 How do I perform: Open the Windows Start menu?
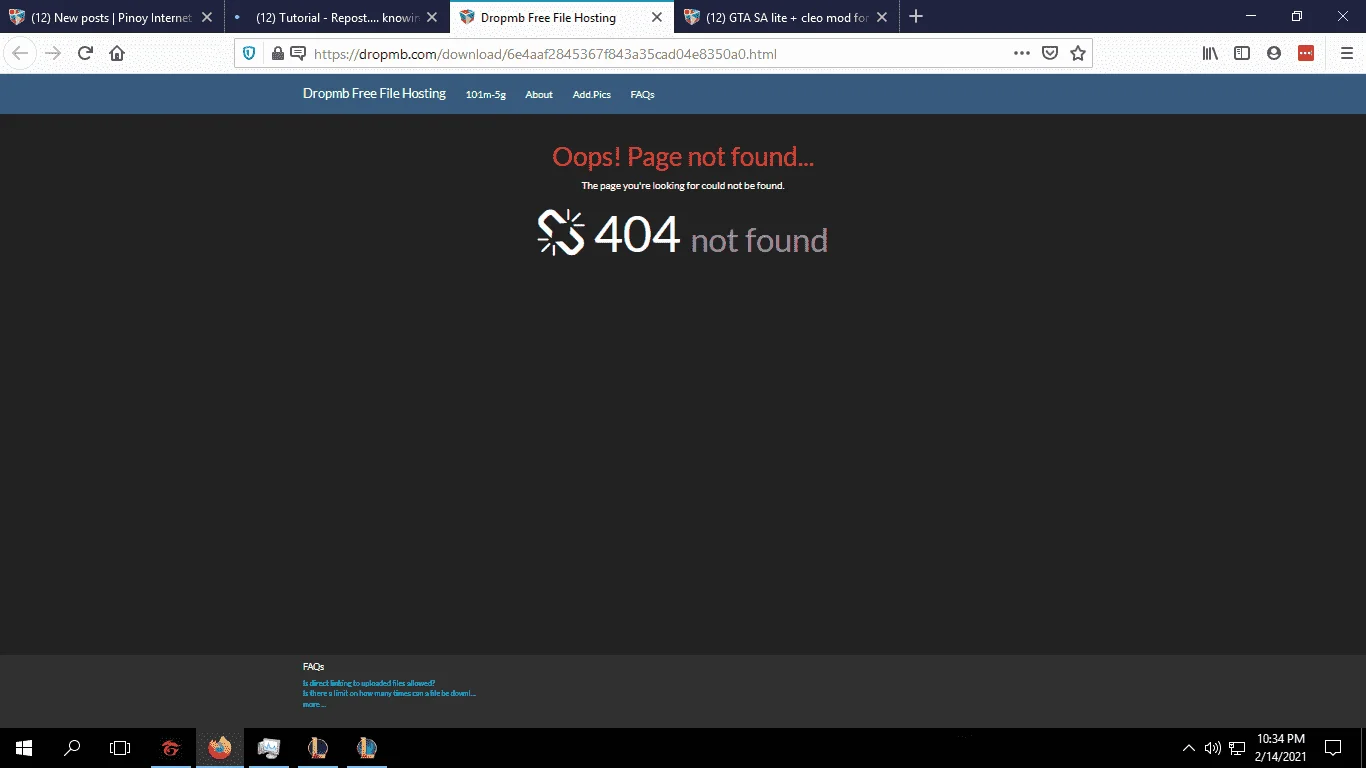coord(24,748)
